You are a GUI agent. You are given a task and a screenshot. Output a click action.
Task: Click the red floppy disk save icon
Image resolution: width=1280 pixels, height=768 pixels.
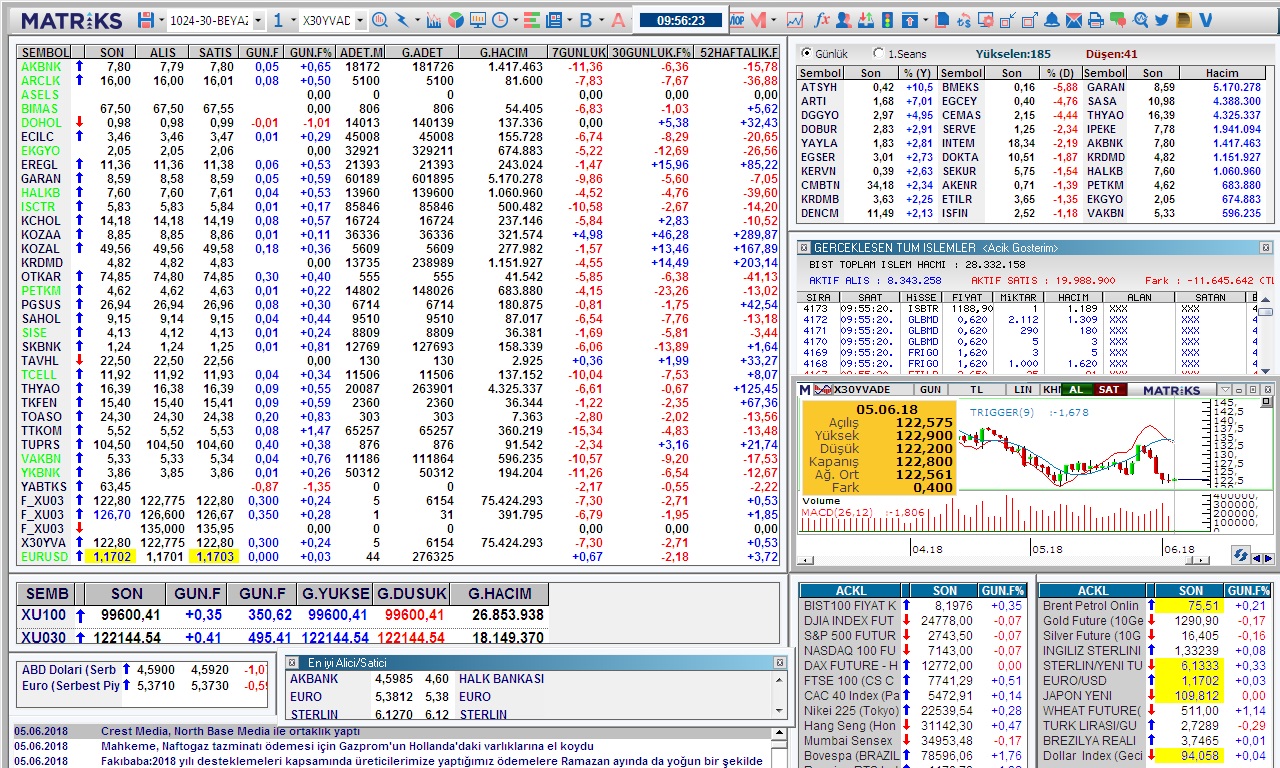coord(146,20)
